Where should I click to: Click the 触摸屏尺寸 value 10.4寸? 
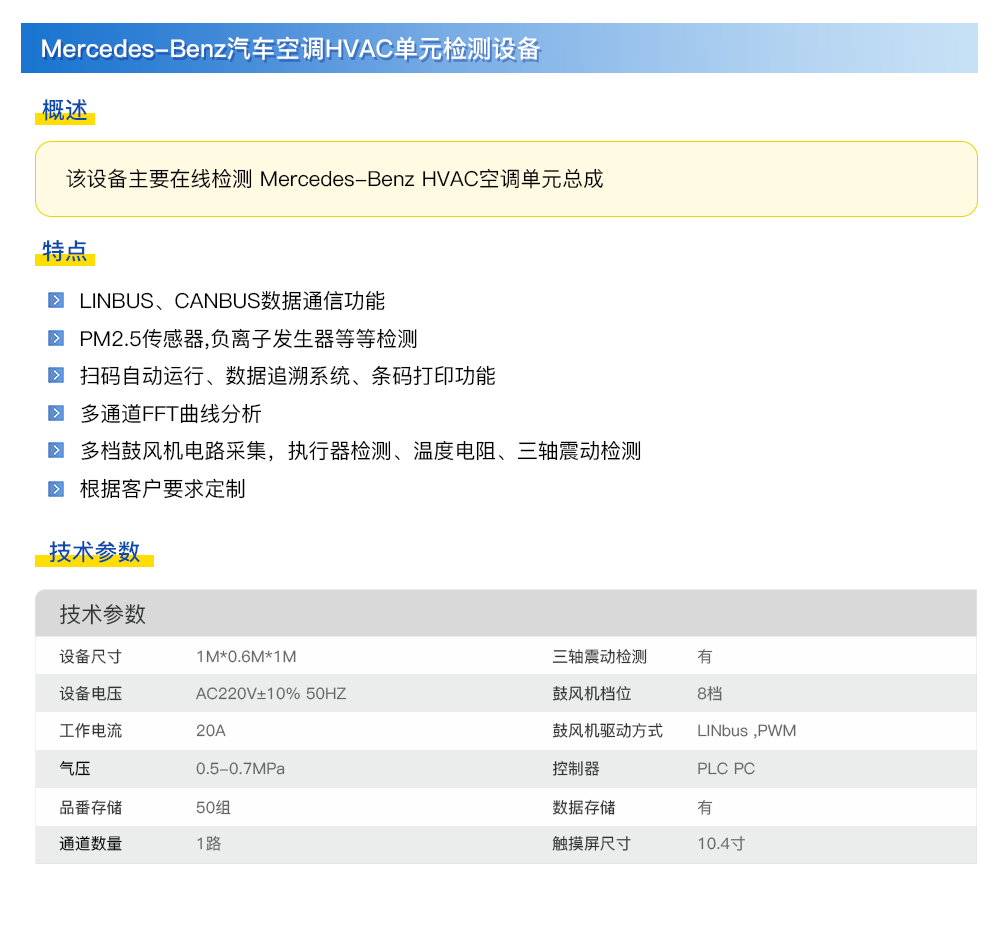coord(721,844)
